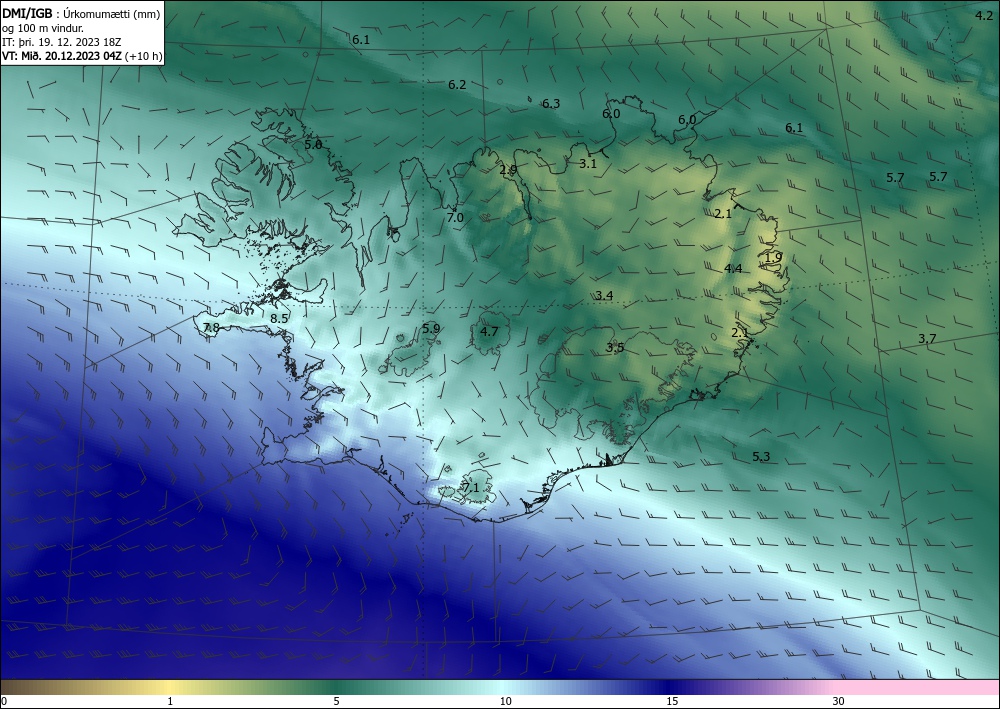1000x709 pixels.
Task: Select the 1.9 value label
Action: 774,258
